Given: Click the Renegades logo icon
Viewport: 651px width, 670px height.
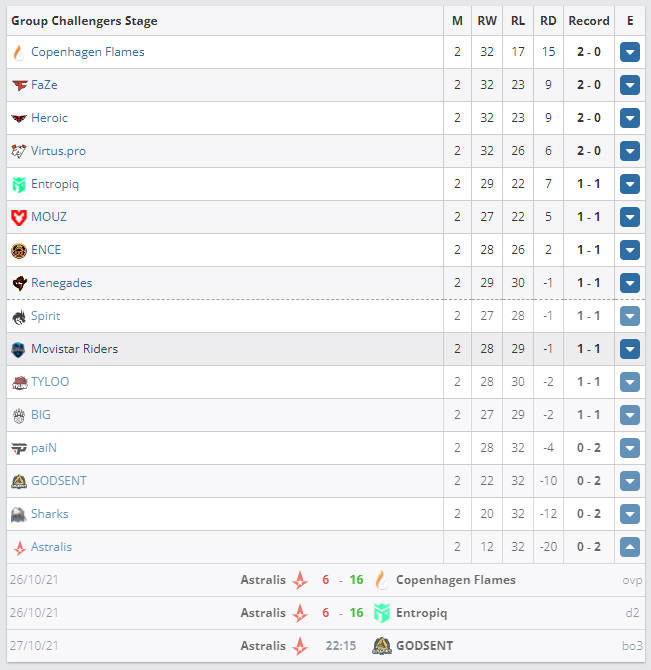Looking at the screenshot, I should coord(19,283).
